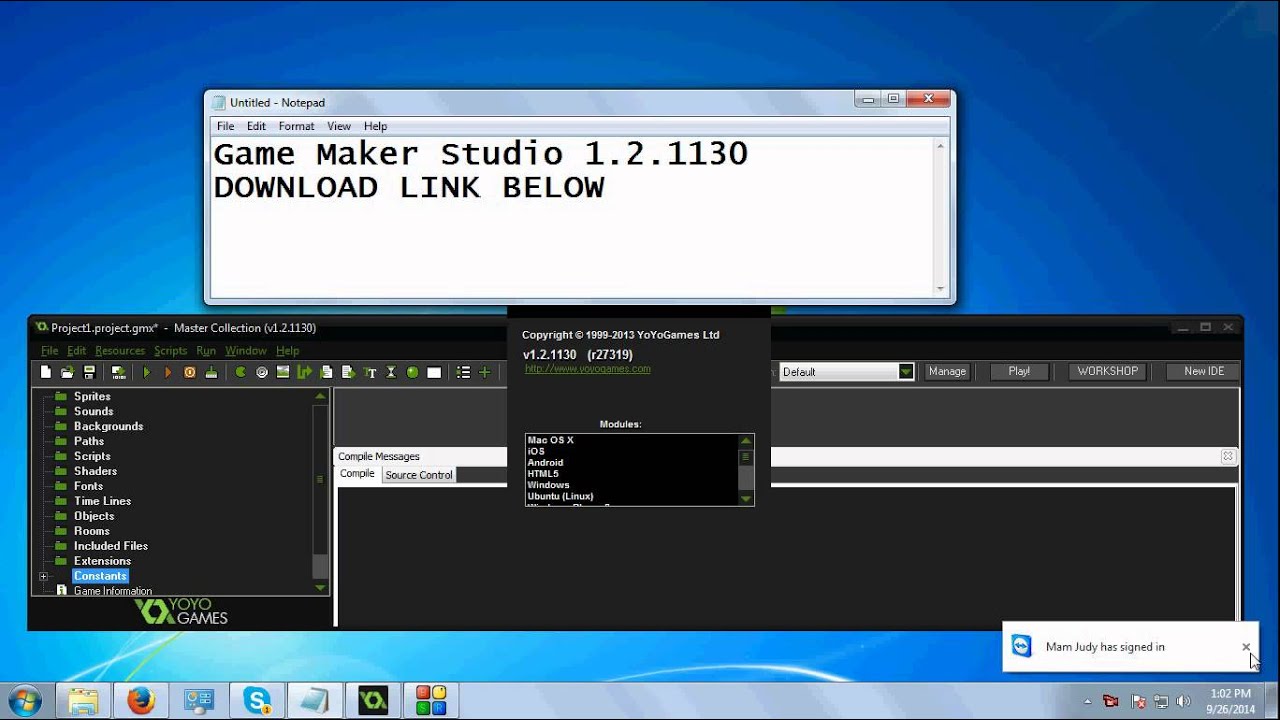The height and width of the screenshot is (720, 1280).
Task: Open Notepad Format menu
Action: coord(296,126)
